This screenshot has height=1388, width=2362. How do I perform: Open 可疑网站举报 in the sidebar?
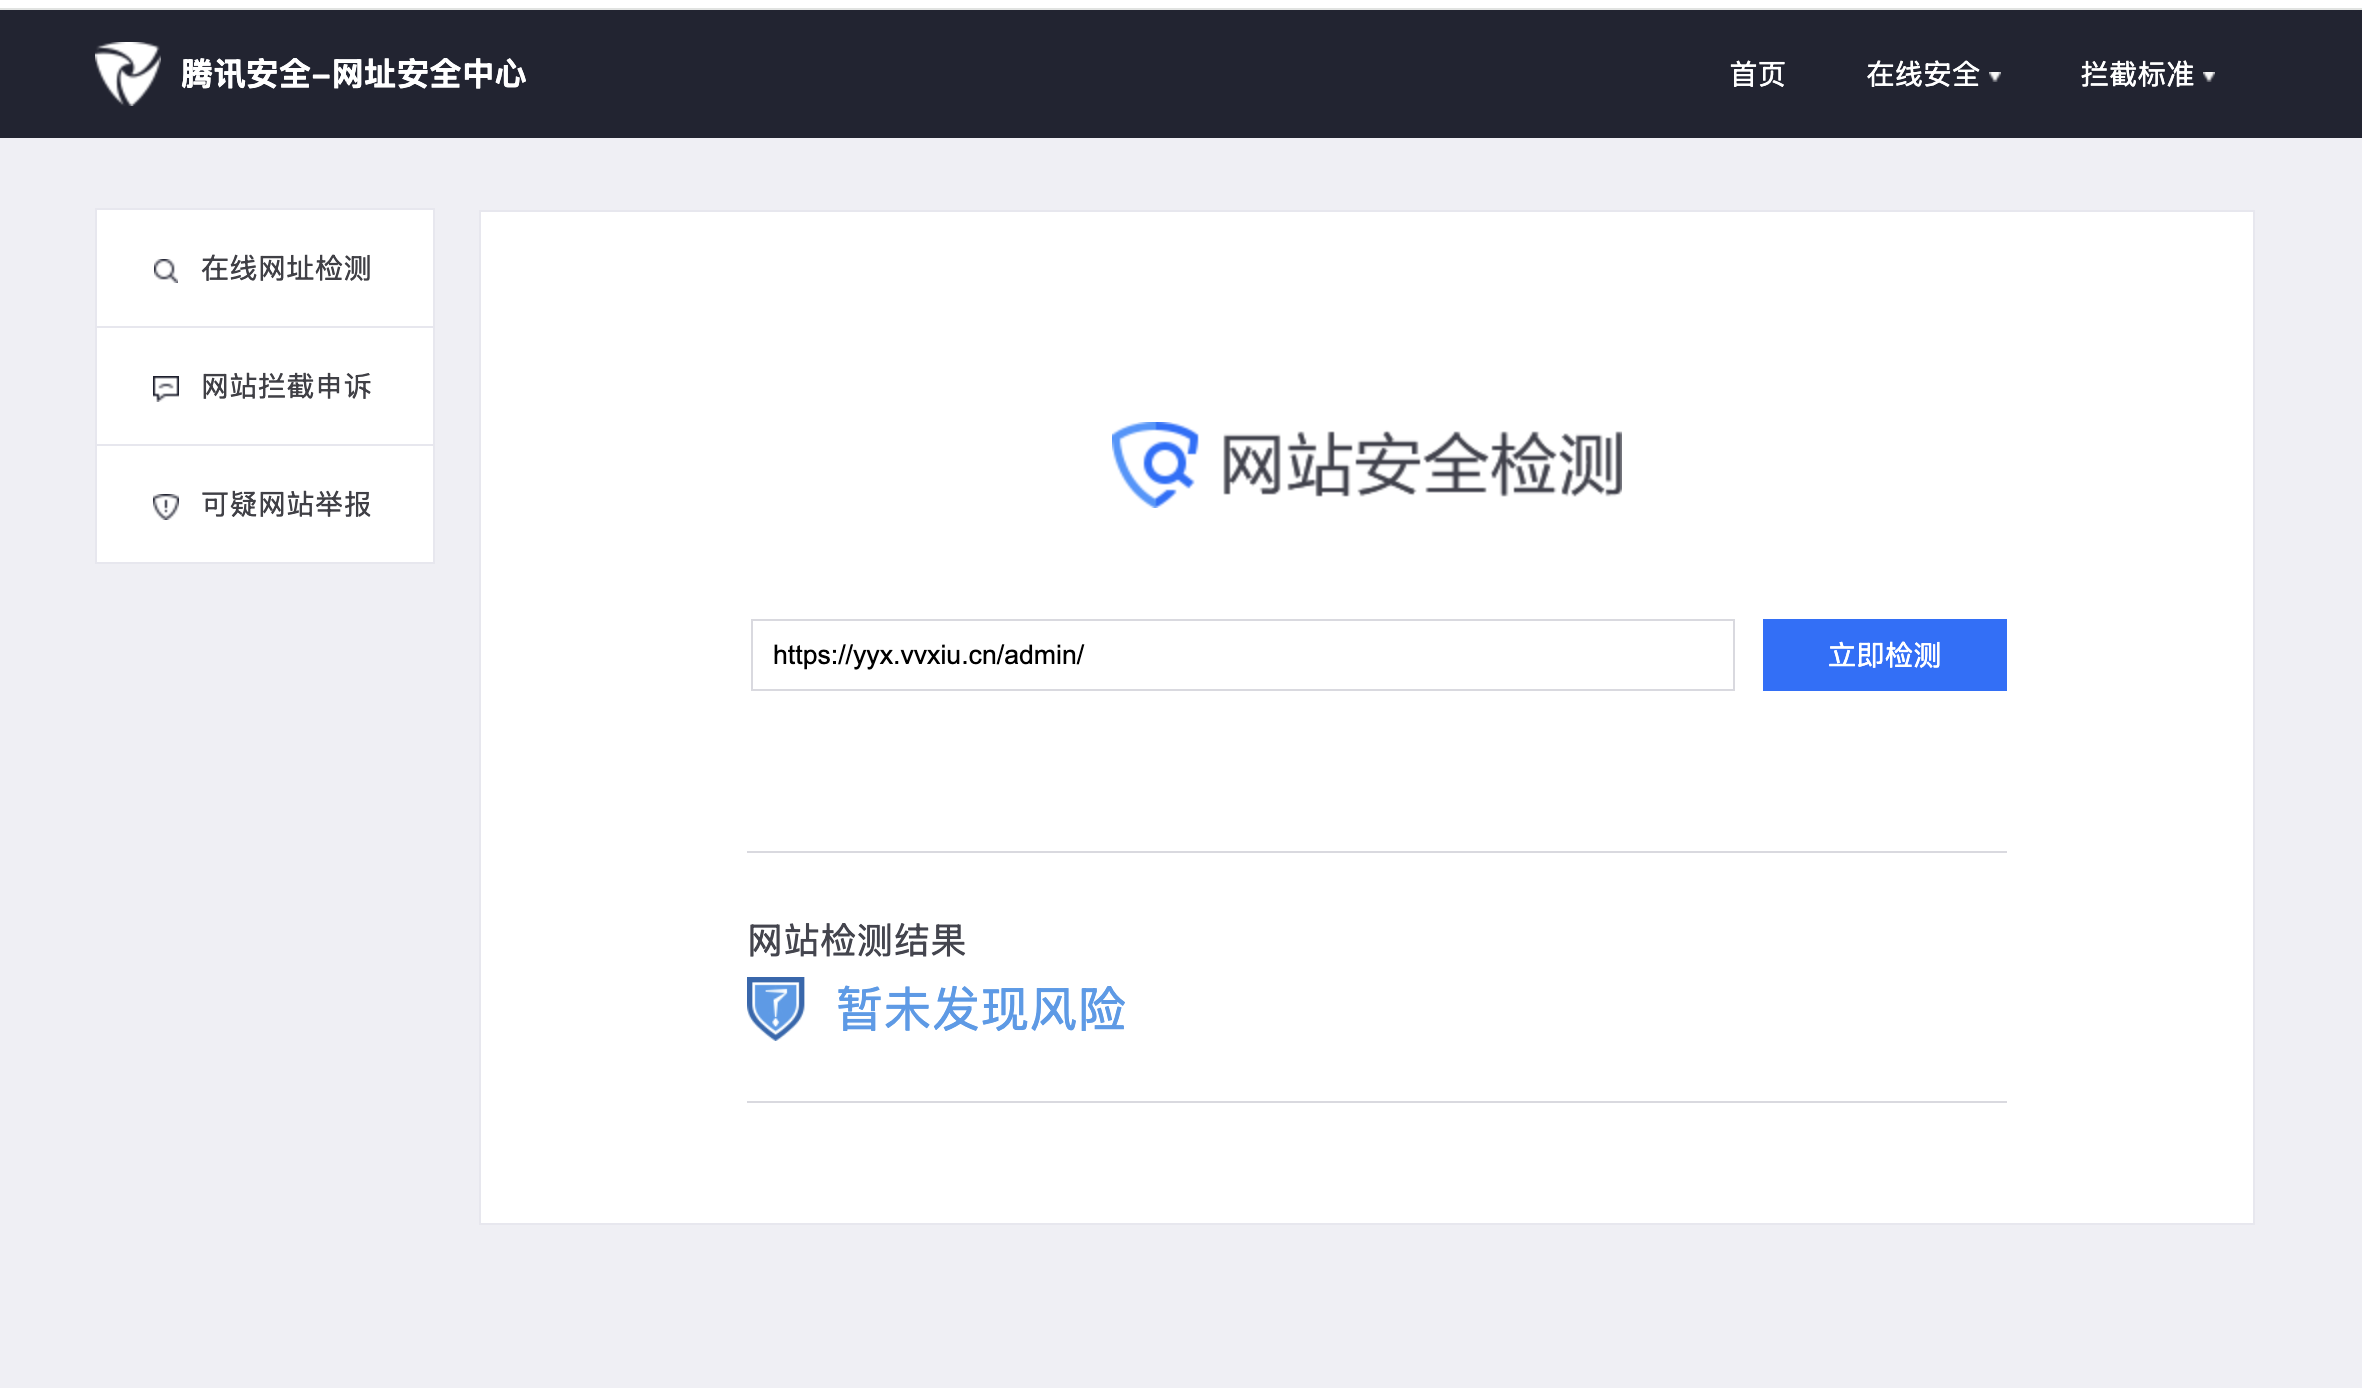pos(286,505)
